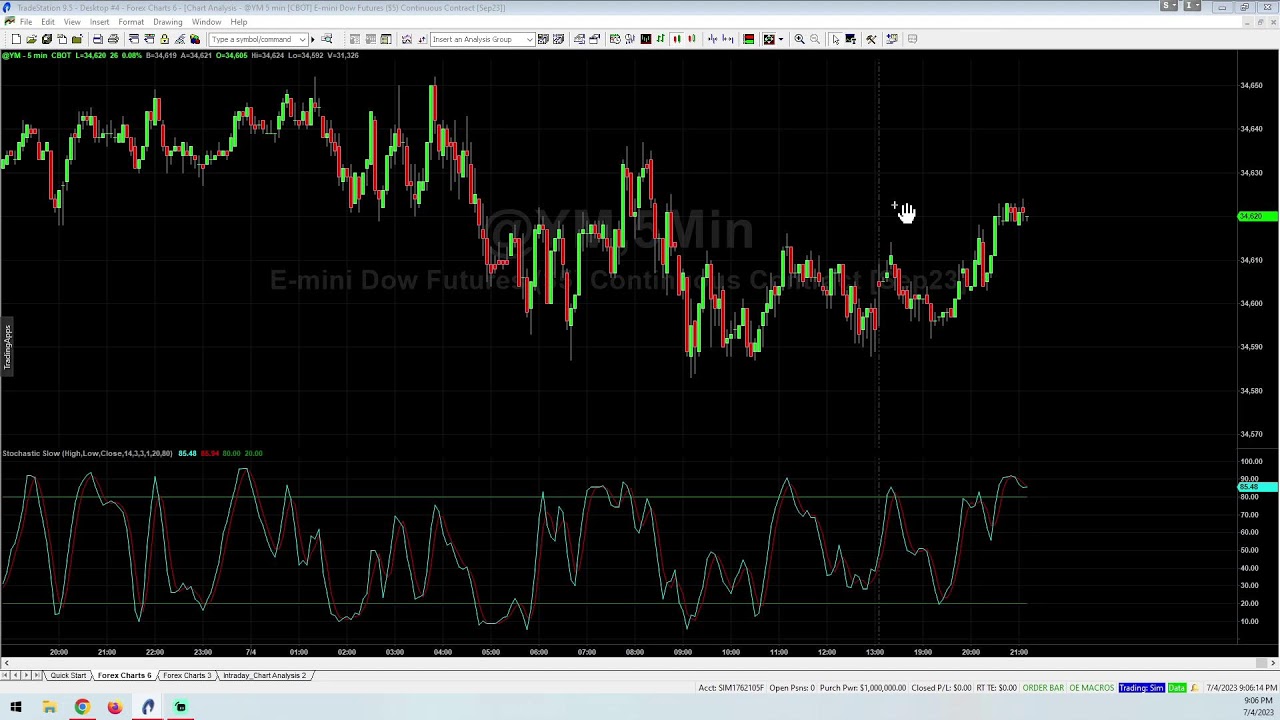Click the play arrow next to command box

(x=313, y=39)
